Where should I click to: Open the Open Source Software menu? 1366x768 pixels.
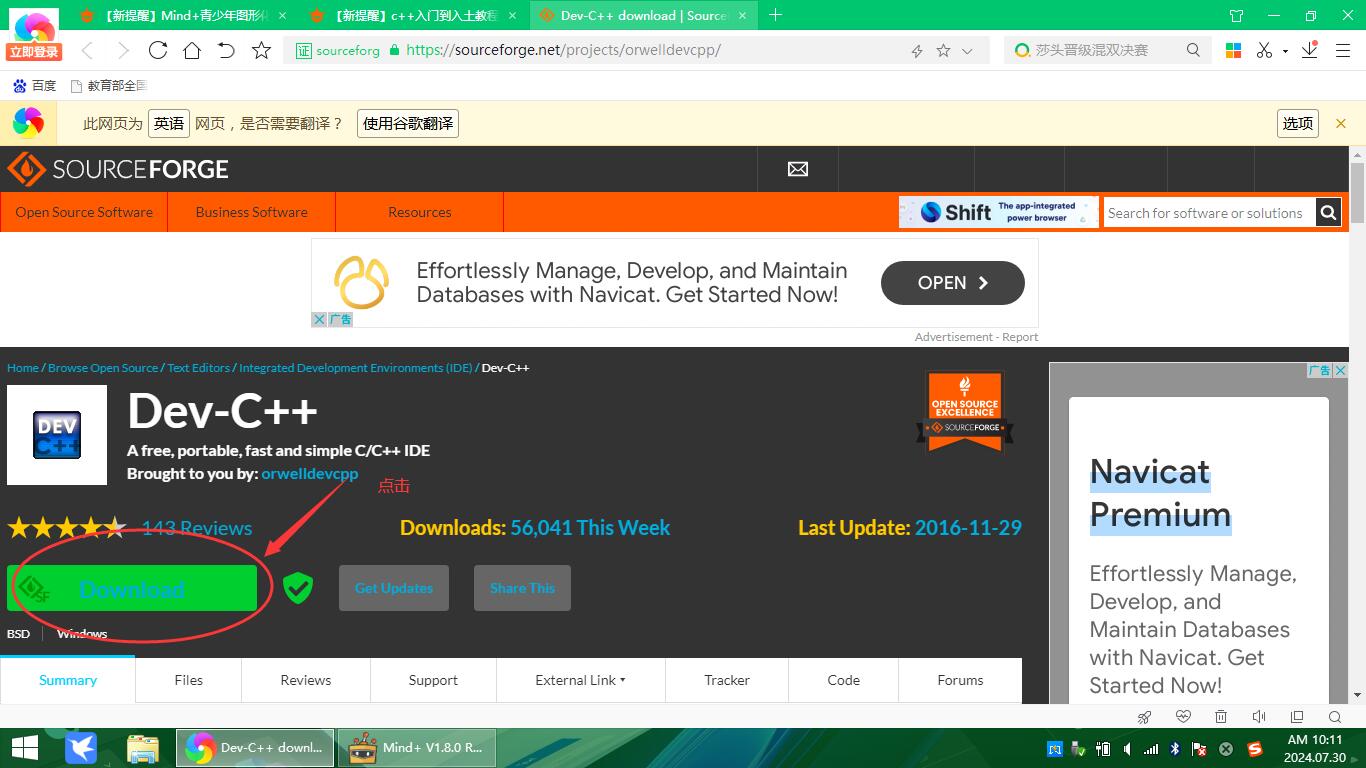[x=84, y=212]
